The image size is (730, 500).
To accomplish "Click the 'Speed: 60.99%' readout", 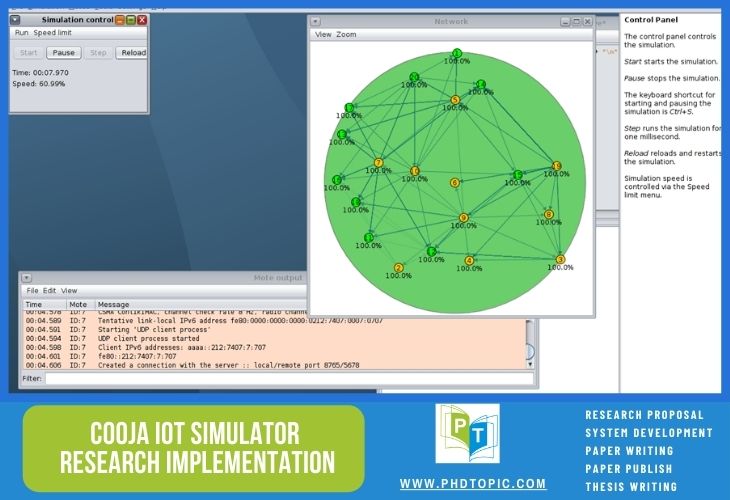I will click(x=39, y=84).
